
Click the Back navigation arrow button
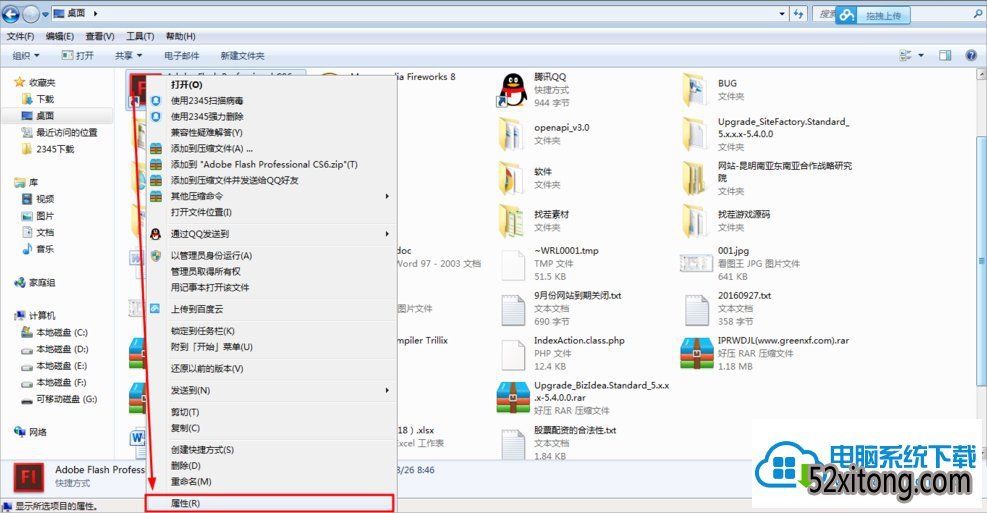[11, 13]
